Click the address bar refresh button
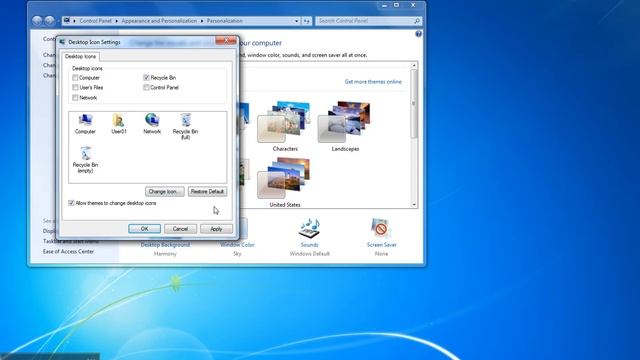 coord(307,21)
